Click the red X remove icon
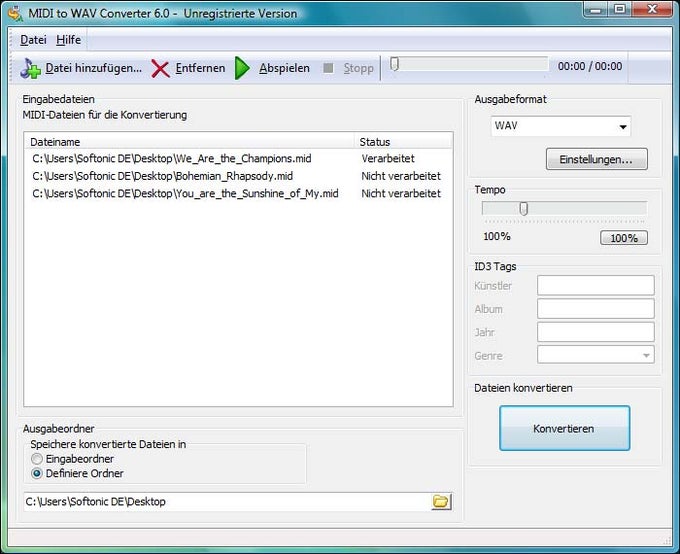 pos(160,69)
